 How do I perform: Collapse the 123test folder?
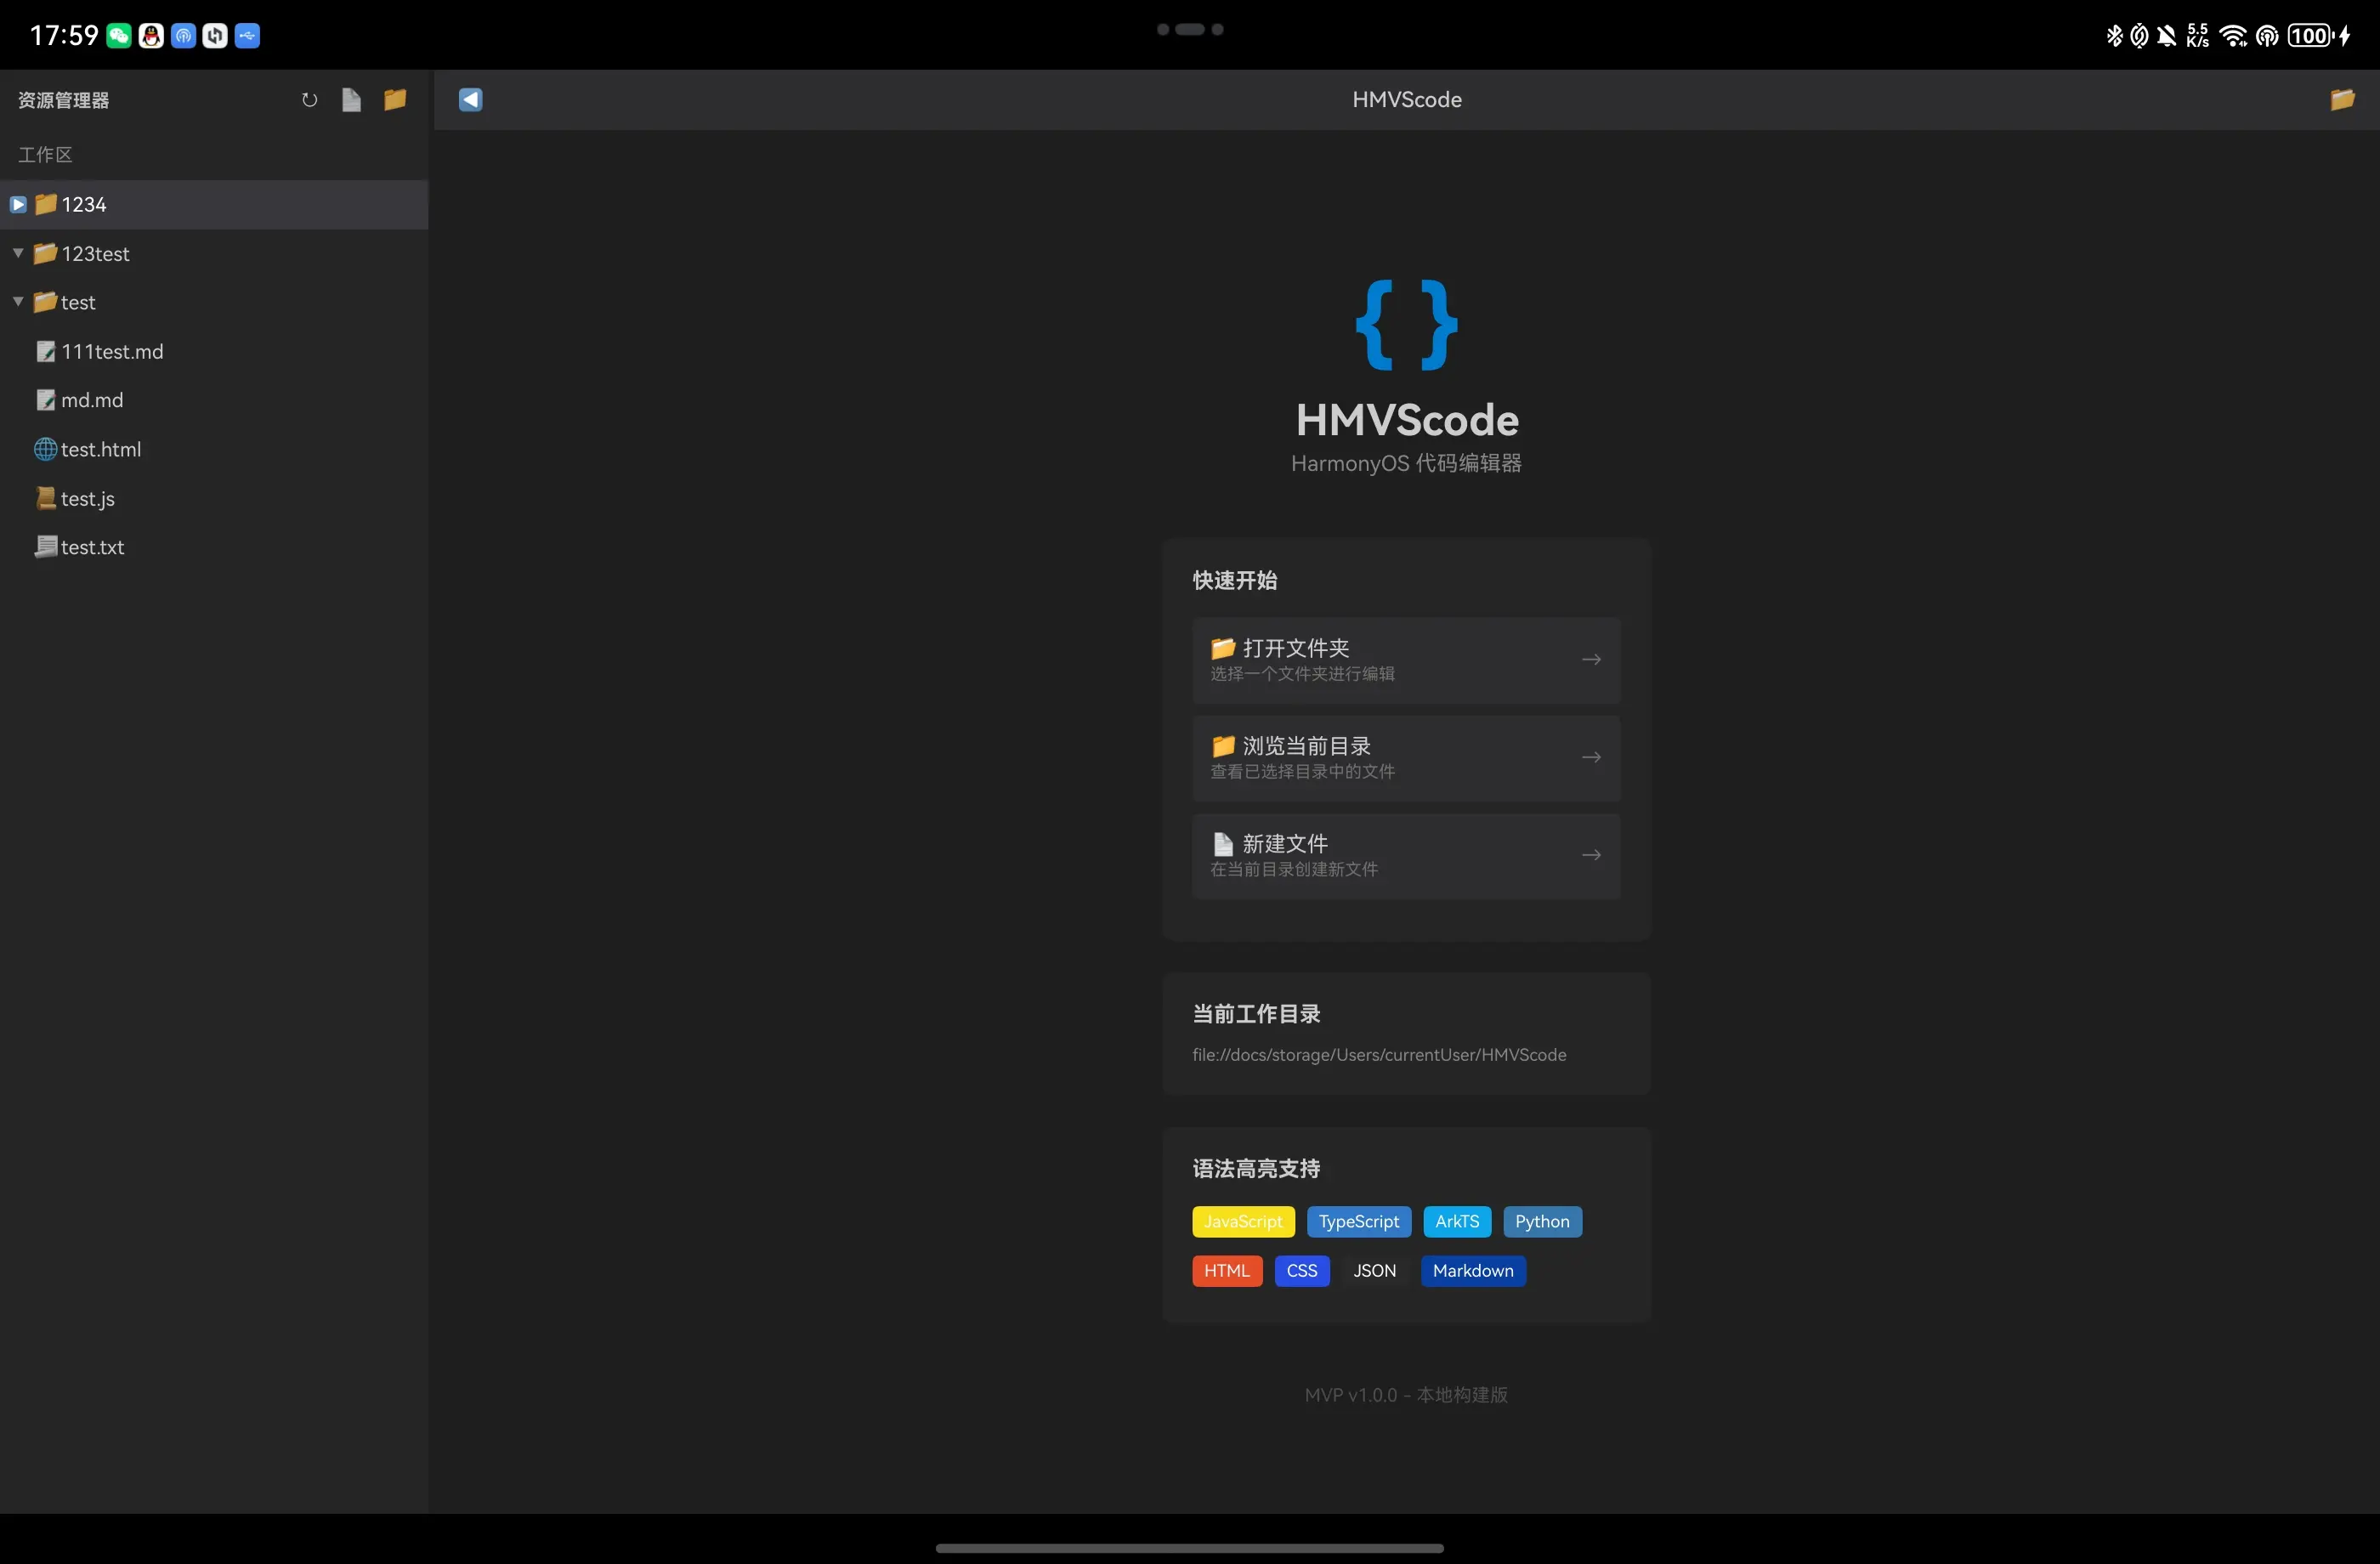(x=18, y=253)
